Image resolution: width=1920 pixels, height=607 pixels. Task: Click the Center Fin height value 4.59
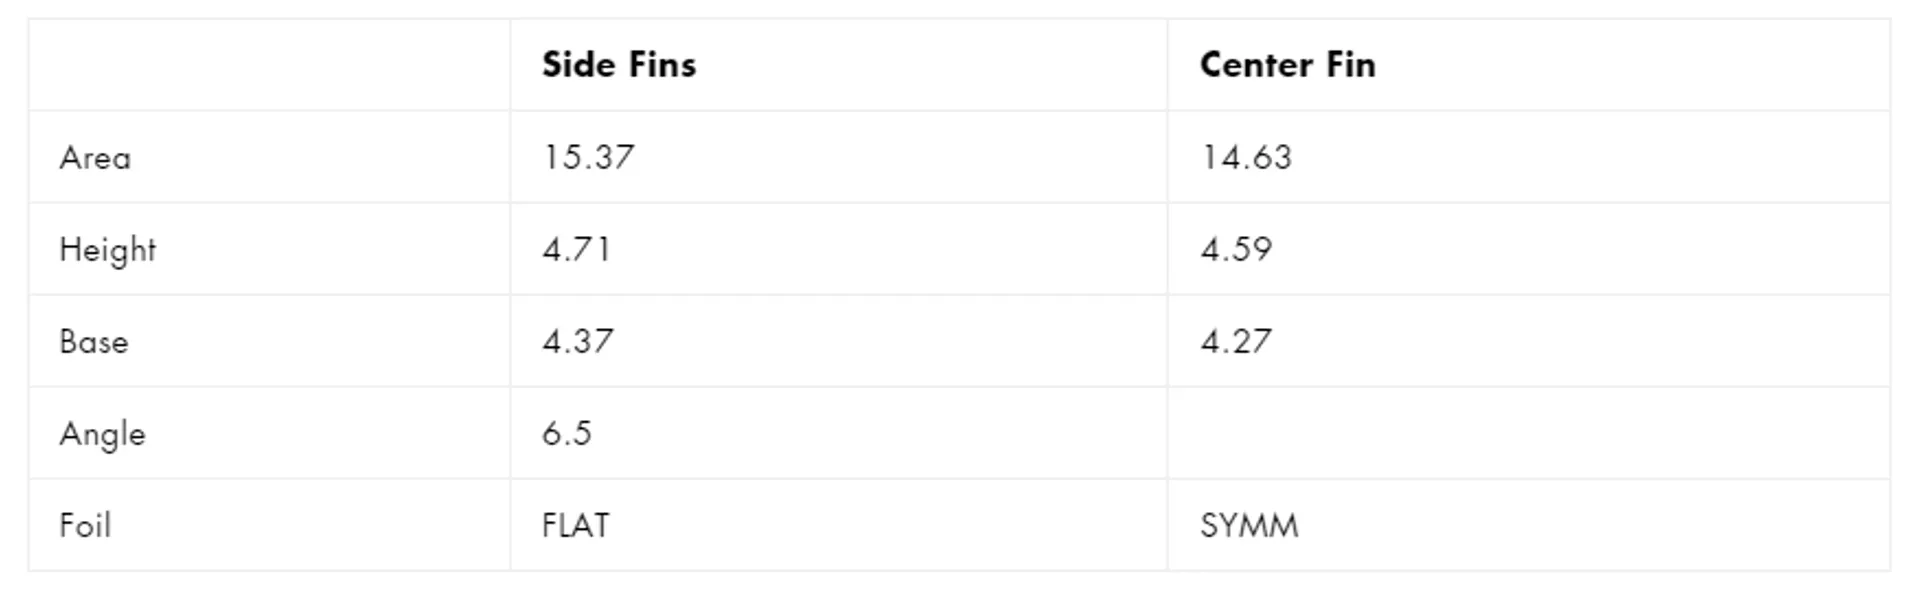[x=1237, y=249]
